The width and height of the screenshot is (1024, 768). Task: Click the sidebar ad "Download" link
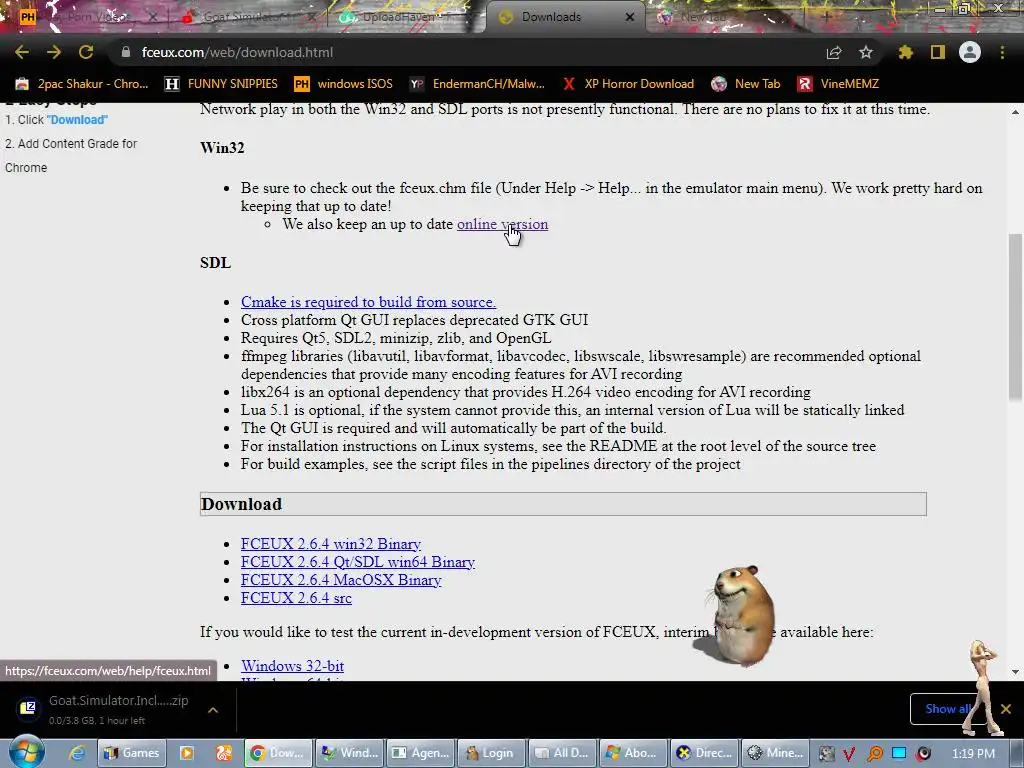pyautogui.click(x=77, y=120)
